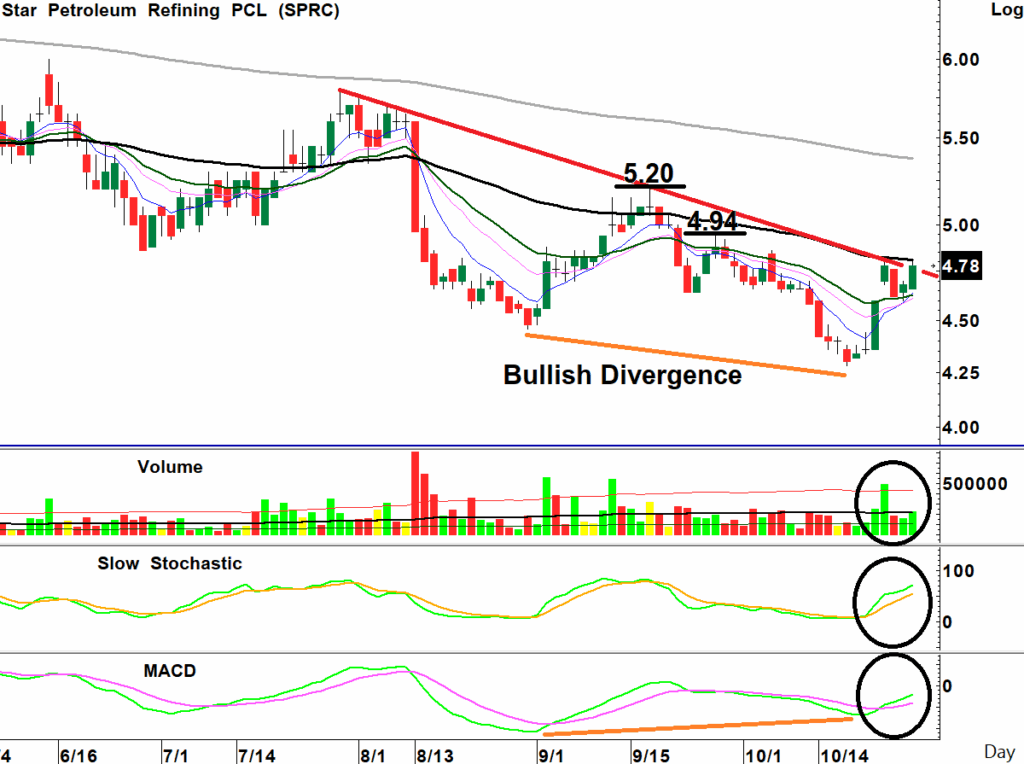The height and width of the screenshot is (764, 1024).
Task: Click the Volume panel label
Action: [x=170, y=466]
